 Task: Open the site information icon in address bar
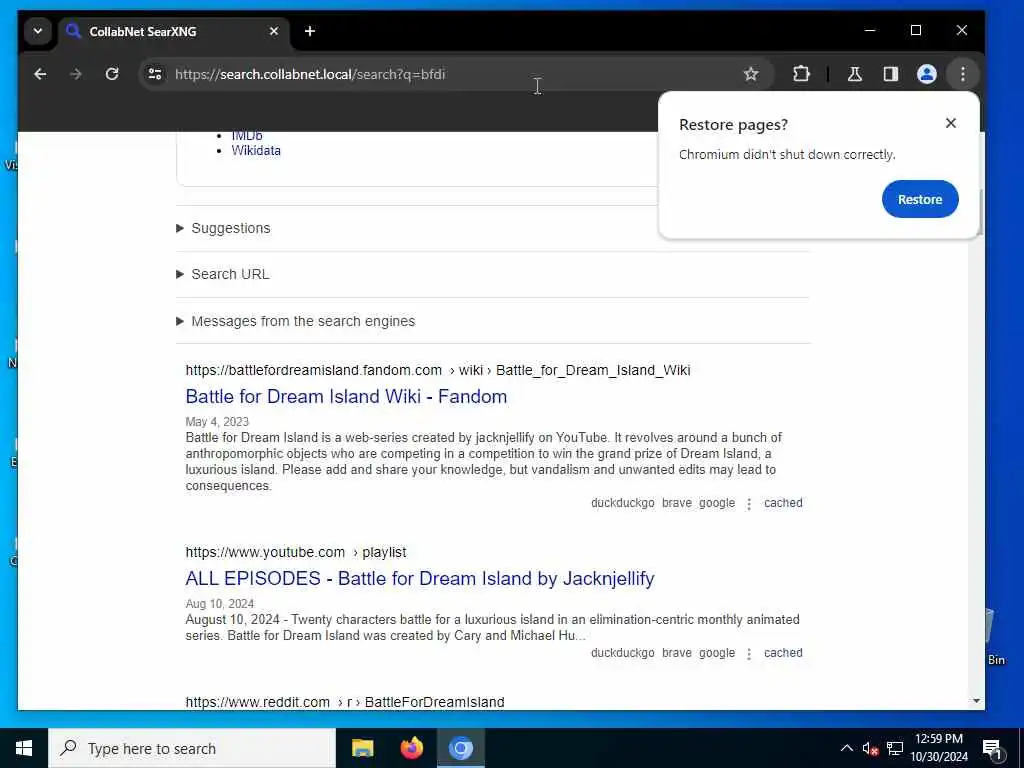pyautogui.click(x=155, y=74)
